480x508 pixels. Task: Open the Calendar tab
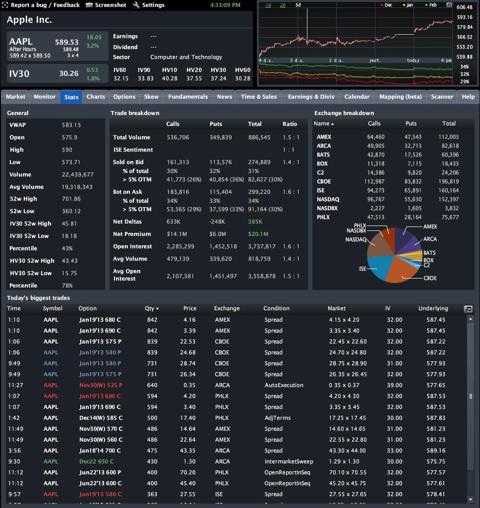[357, 97]
